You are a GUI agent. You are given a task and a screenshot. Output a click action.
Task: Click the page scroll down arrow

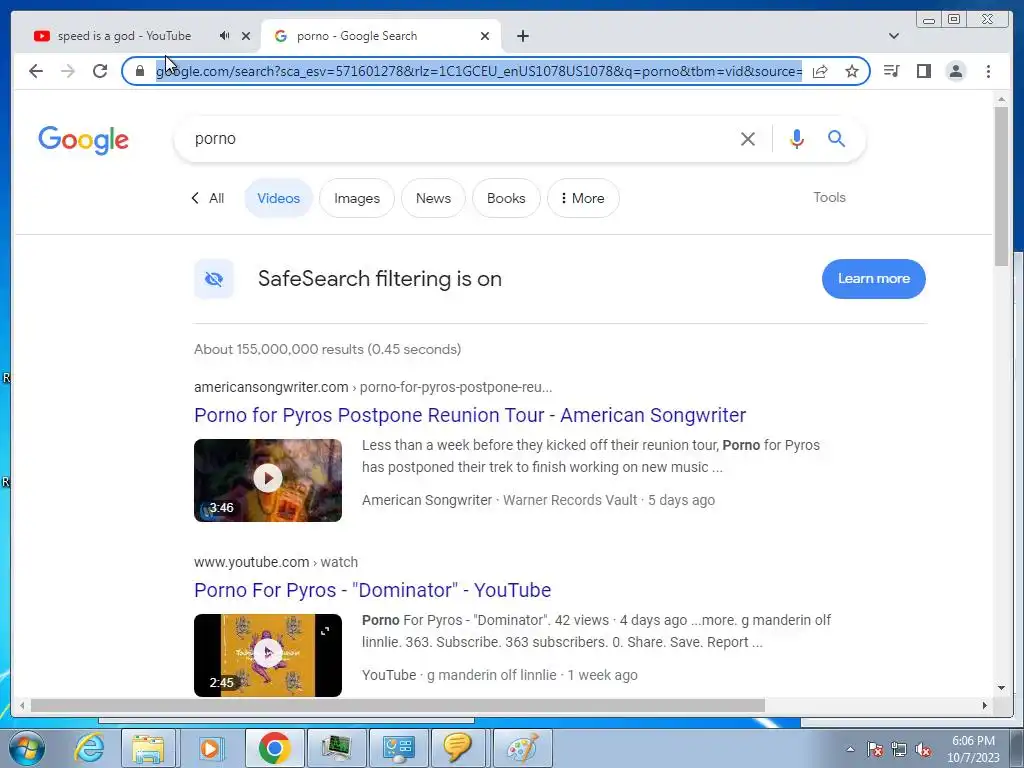(x=1001, y=688)
